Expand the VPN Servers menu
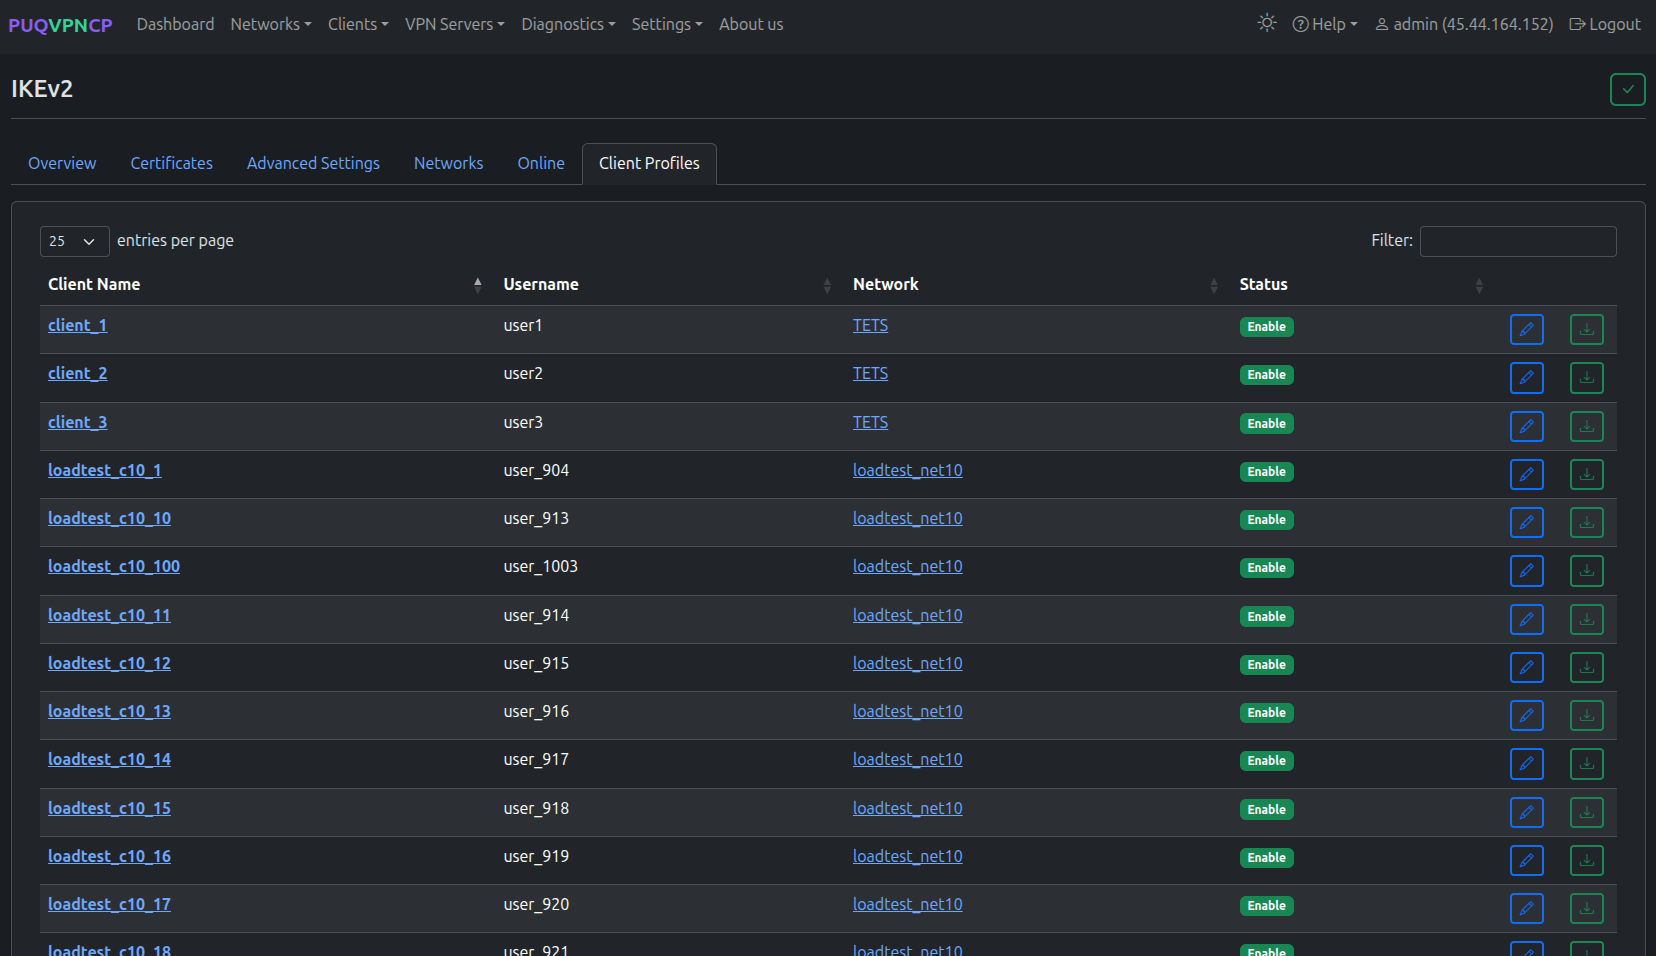 (454, 24)
